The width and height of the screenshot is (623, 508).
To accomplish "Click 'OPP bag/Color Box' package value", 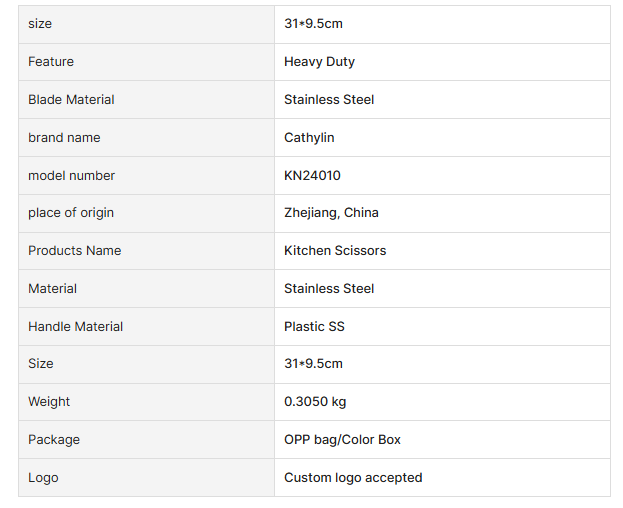I will 342,440.
